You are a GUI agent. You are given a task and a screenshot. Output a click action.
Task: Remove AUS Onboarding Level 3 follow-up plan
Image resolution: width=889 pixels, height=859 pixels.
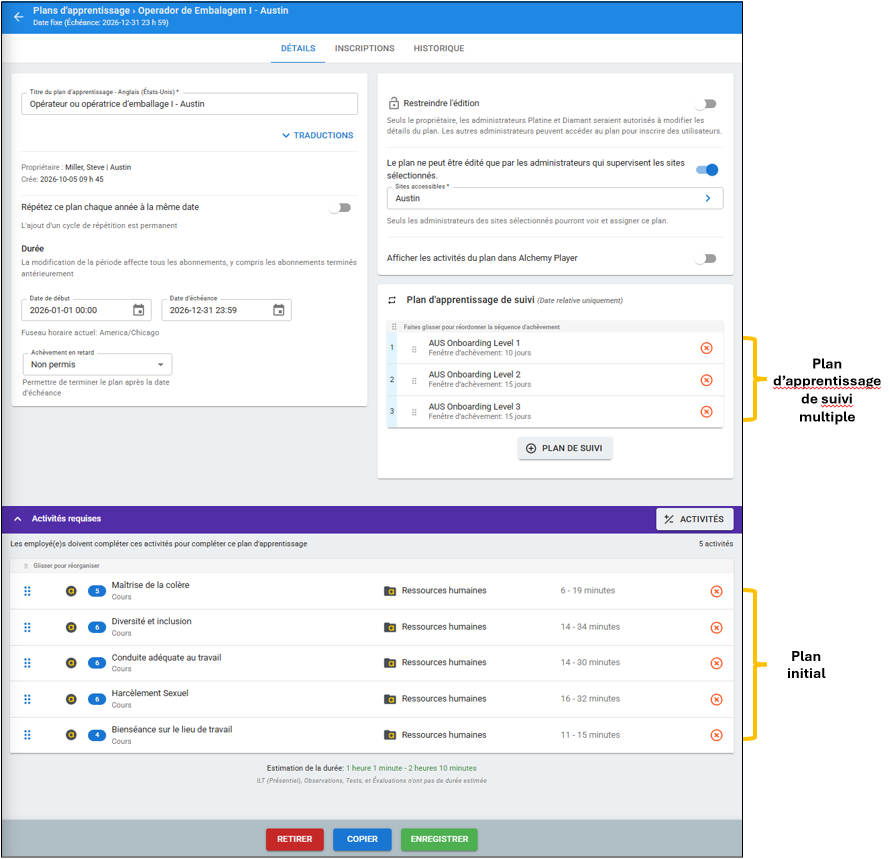[x=706, y=412]
